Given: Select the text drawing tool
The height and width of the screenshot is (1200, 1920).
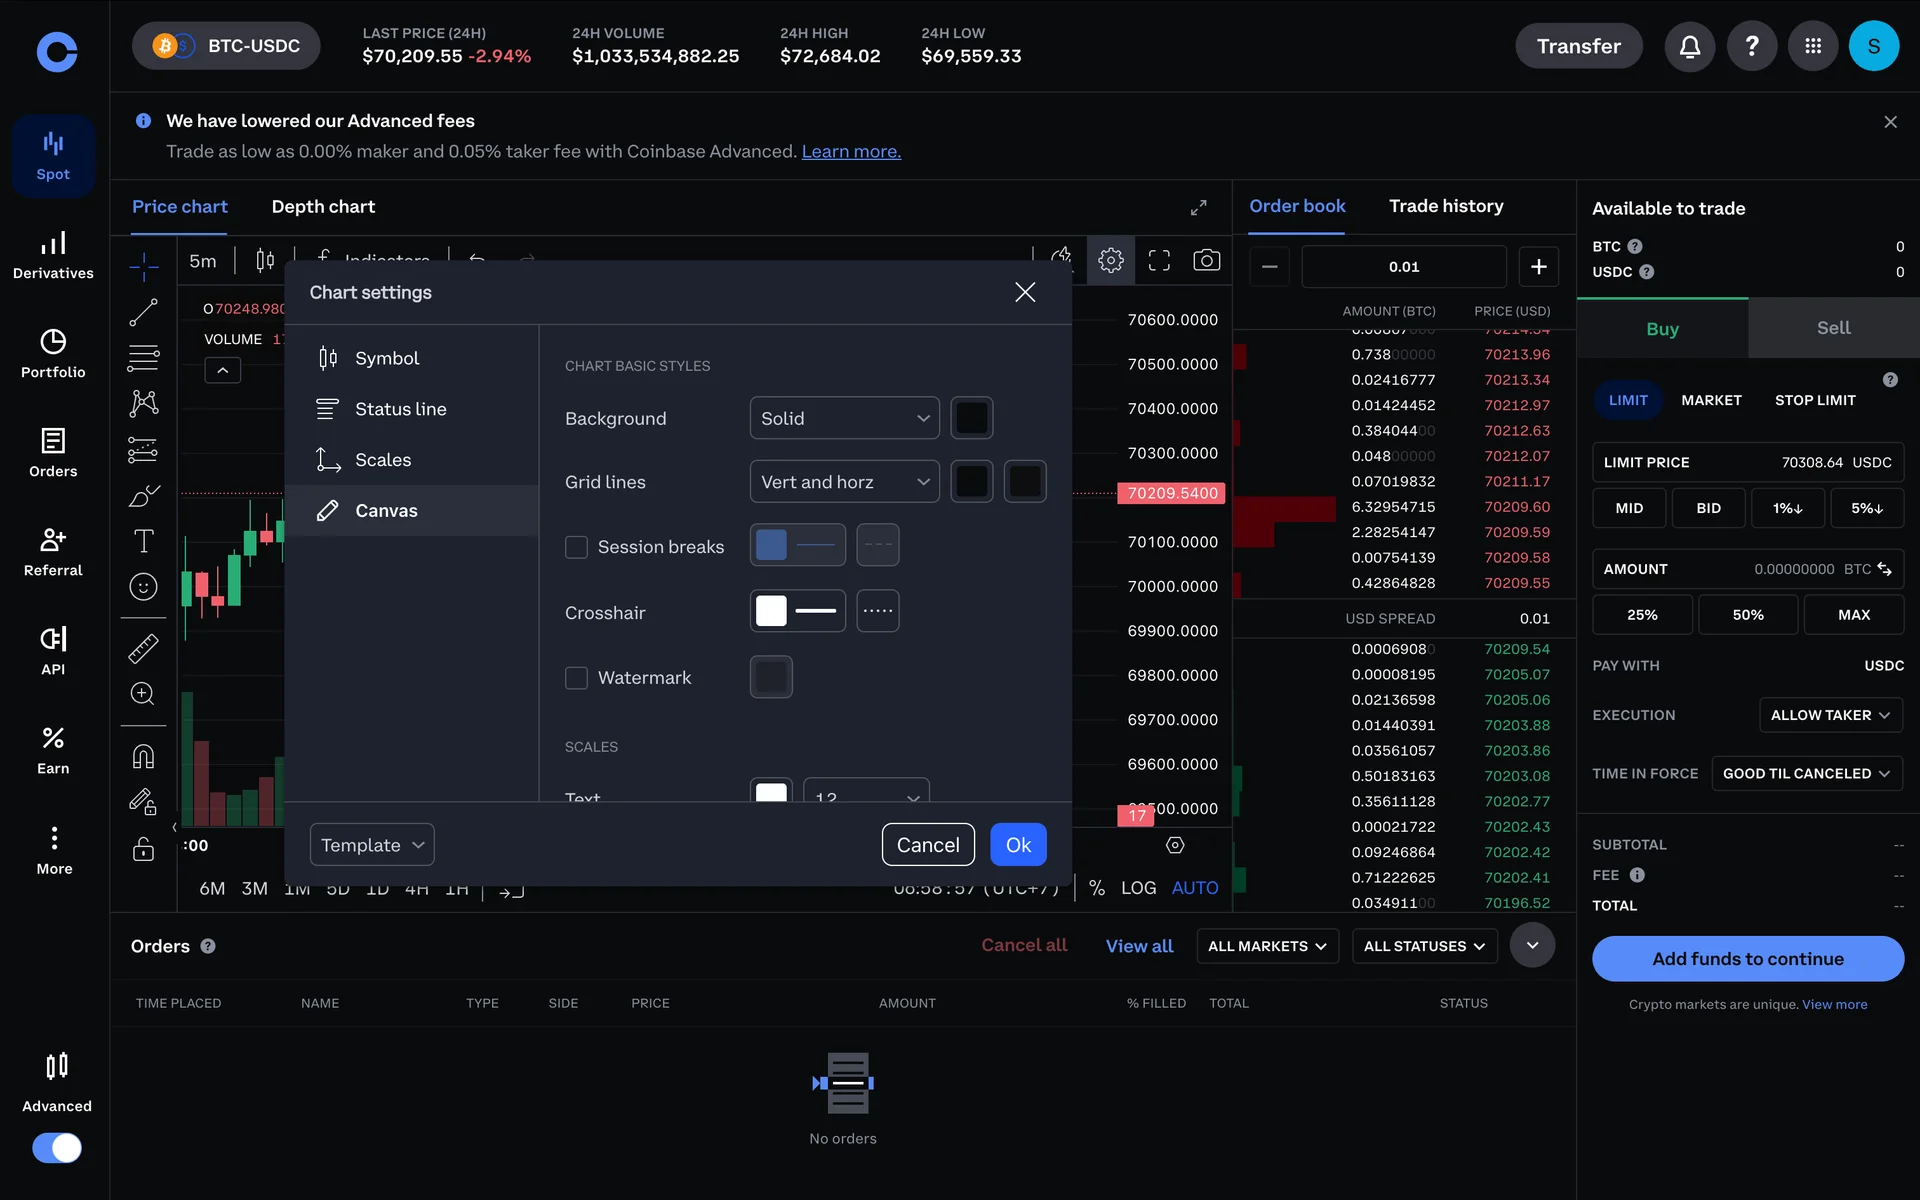Looking at the screenshot, I should (x=143, y=541).
